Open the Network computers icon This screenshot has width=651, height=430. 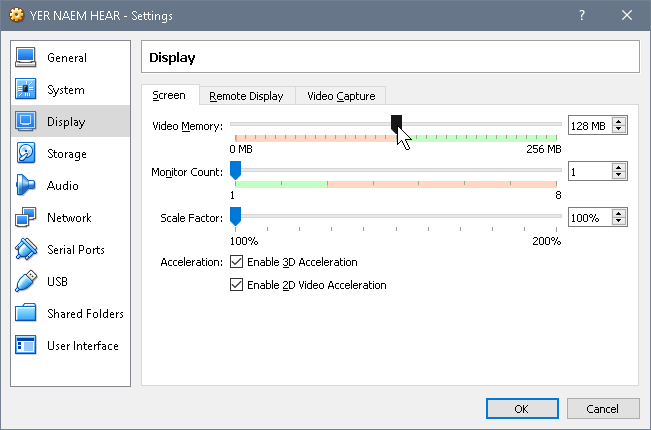[x=26, y=217]
